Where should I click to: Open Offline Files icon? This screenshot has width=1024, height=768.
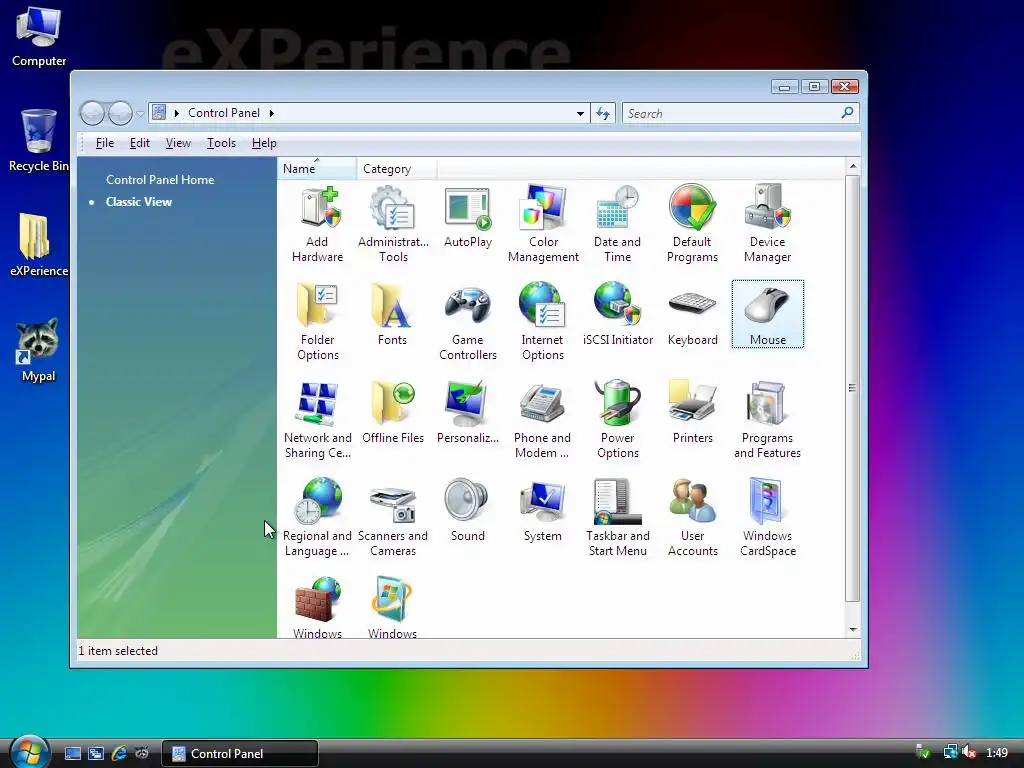[392, 412]
